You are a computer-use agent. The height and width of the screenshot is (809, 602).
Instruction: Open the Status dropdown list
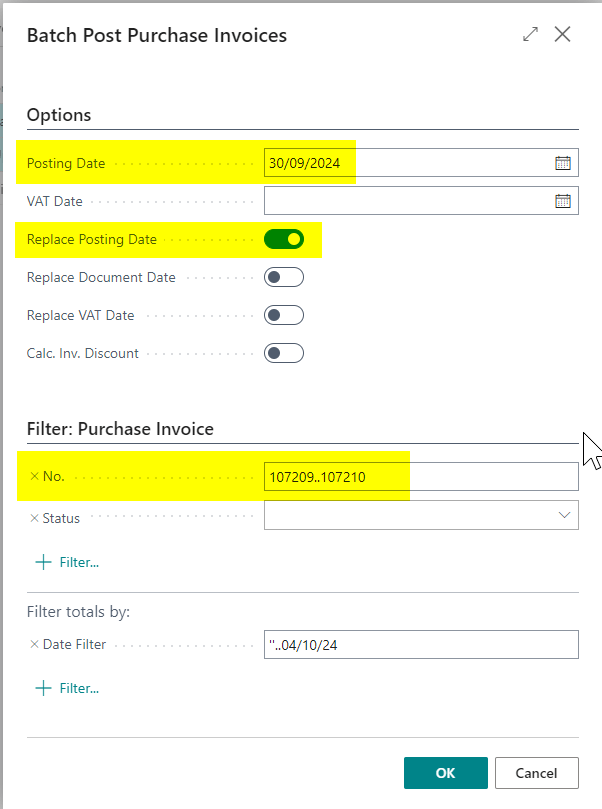coord(564,515)
